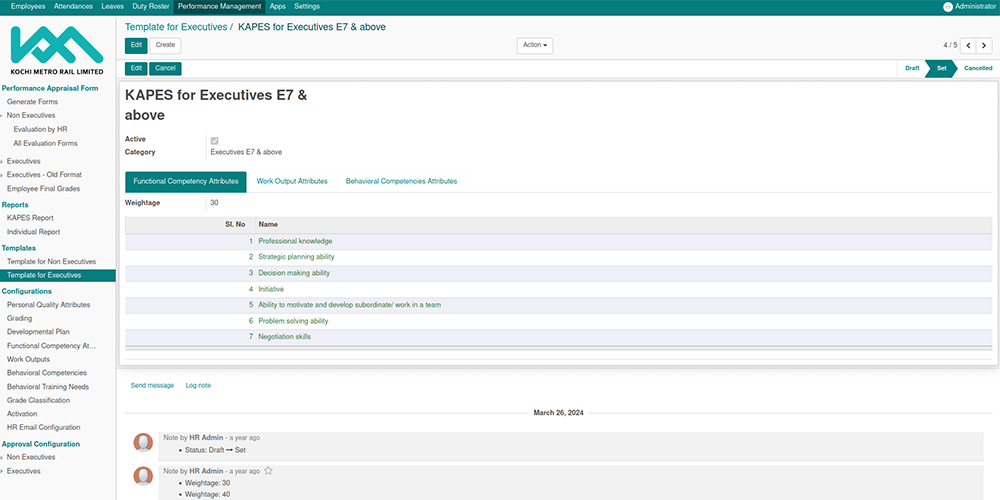Click the Send message link
The image size is (1000, 500).
tap(152, 385)
